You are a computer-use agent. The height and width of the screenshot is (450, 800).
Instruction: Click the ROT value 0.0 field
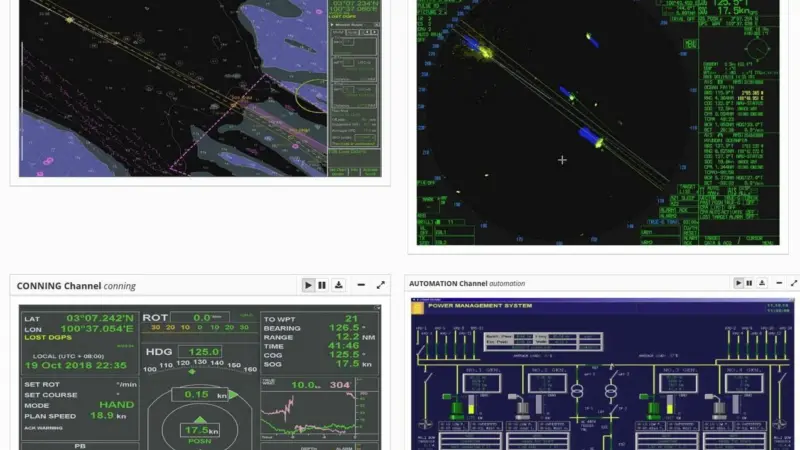[x=199, y=317]
